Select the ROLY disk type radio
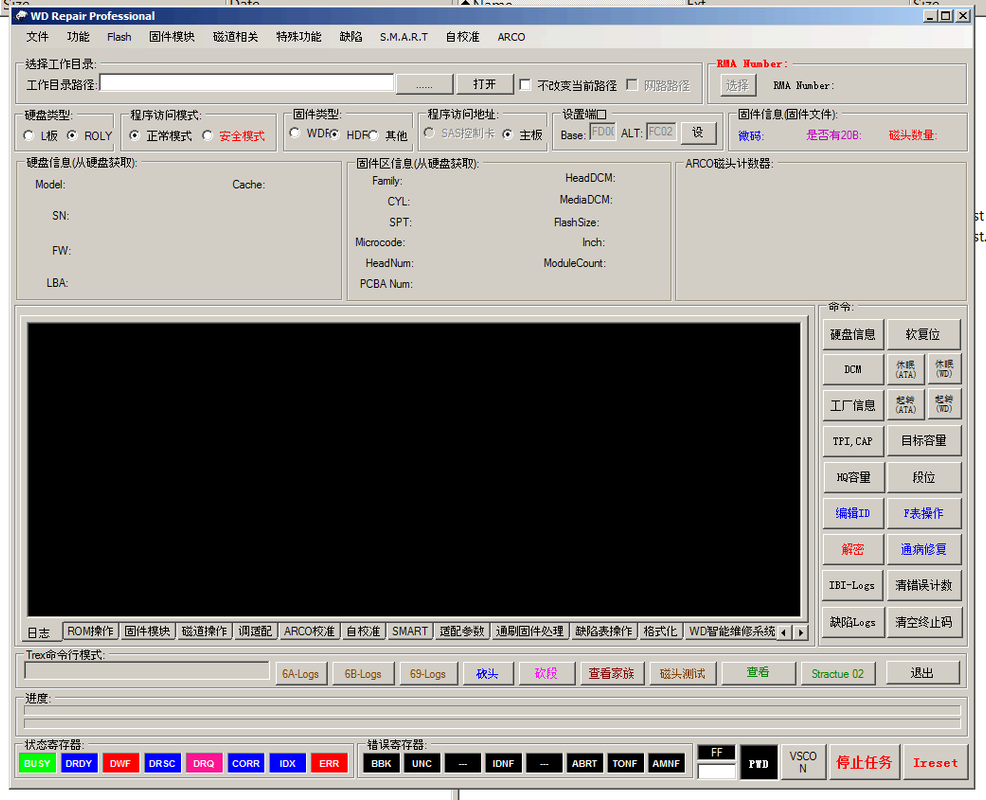986x800 pixels. [x=72, y=135]
